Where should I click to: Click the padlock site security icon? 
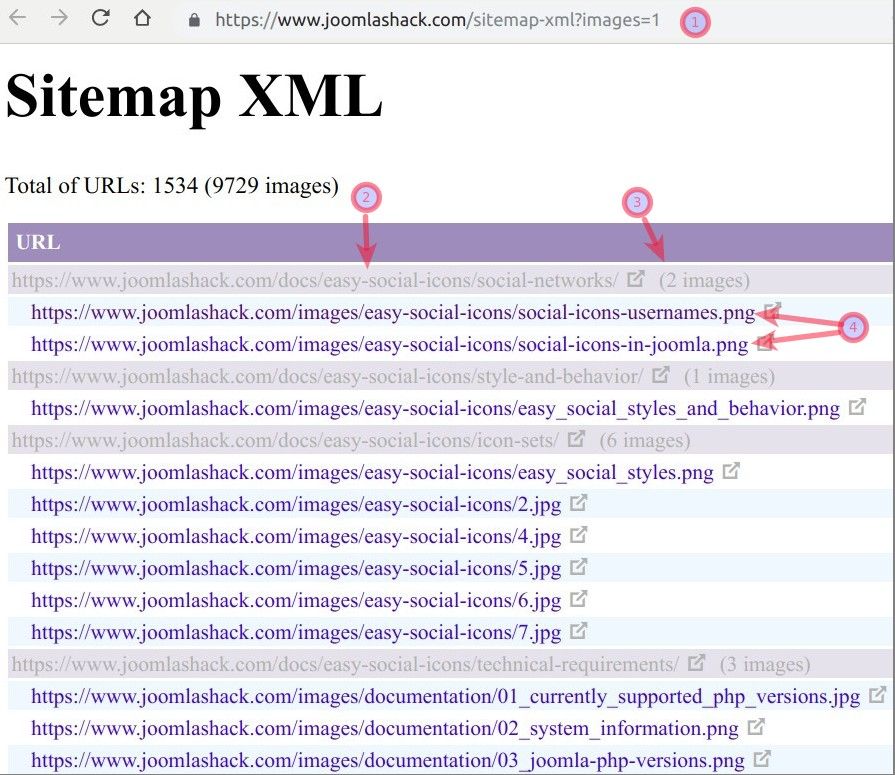click(x=194, y=21)
